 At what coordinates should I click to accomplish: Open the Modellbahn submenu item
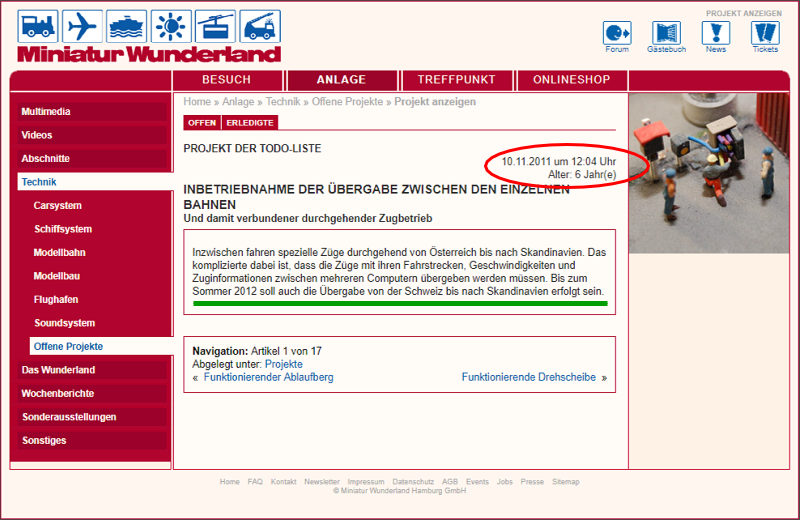click(59, 253)
